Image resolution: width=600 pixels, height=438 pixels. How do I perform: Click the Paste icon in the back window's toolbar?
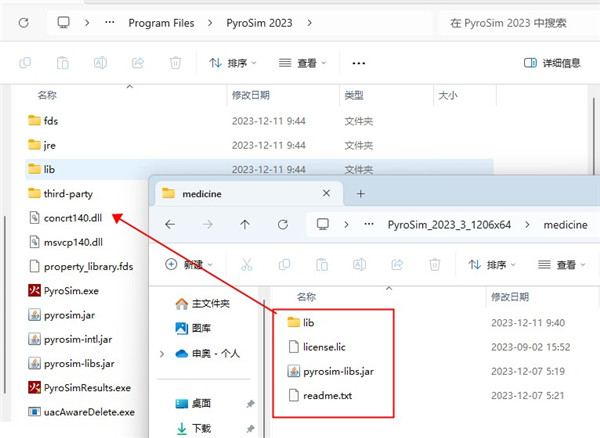pyautogui.click(x=63, y=62)
